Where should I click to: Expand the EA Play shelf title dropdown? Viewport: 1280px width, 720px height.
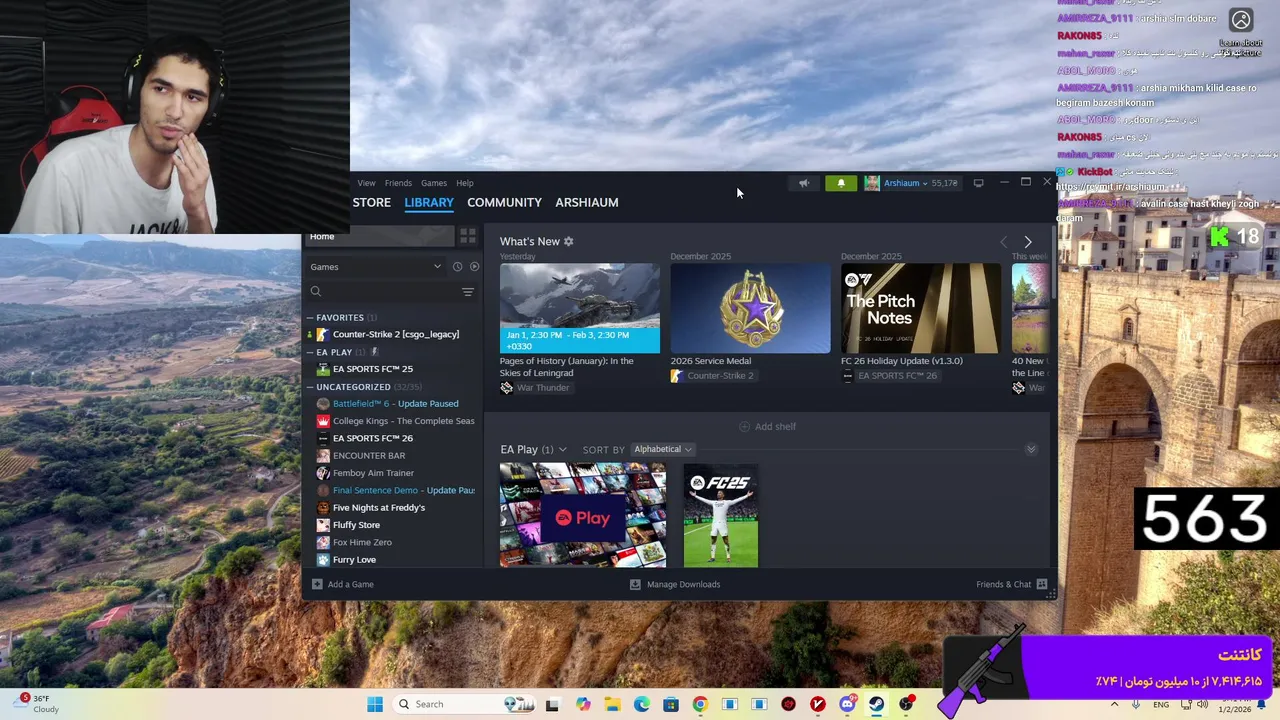[562, 450]
